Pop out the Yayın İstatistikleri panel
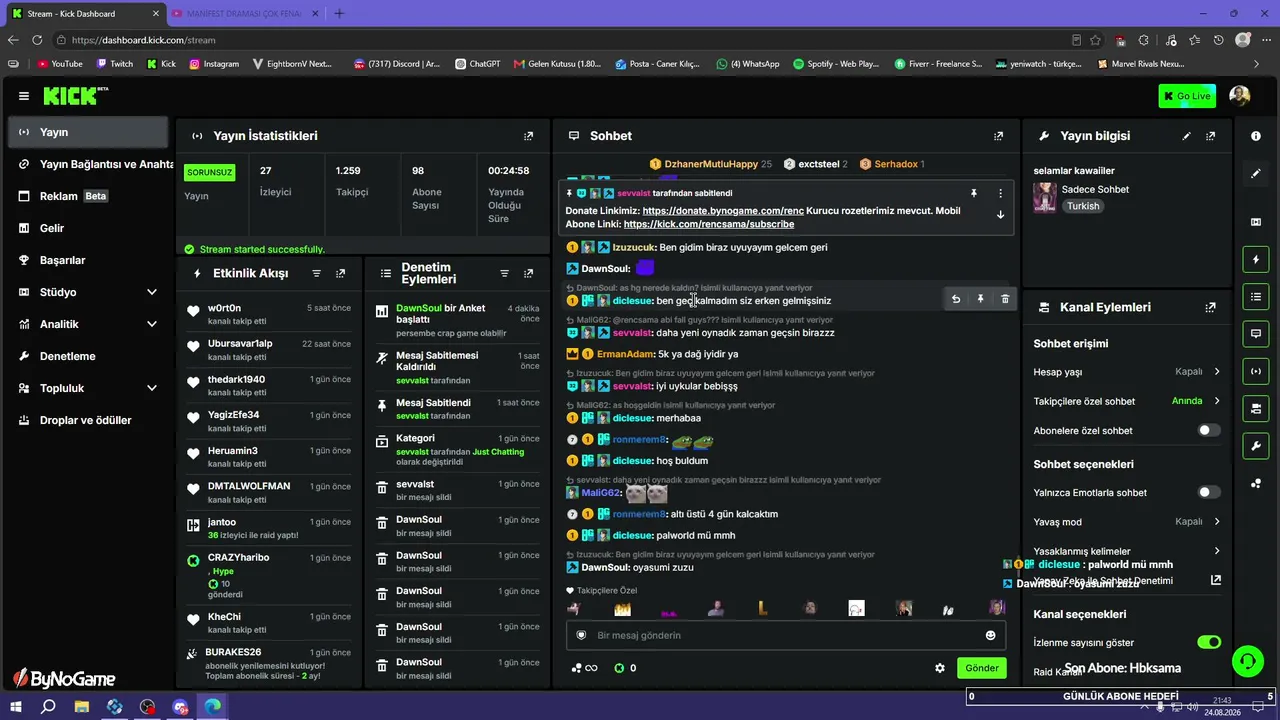 [x=529, y=136]
